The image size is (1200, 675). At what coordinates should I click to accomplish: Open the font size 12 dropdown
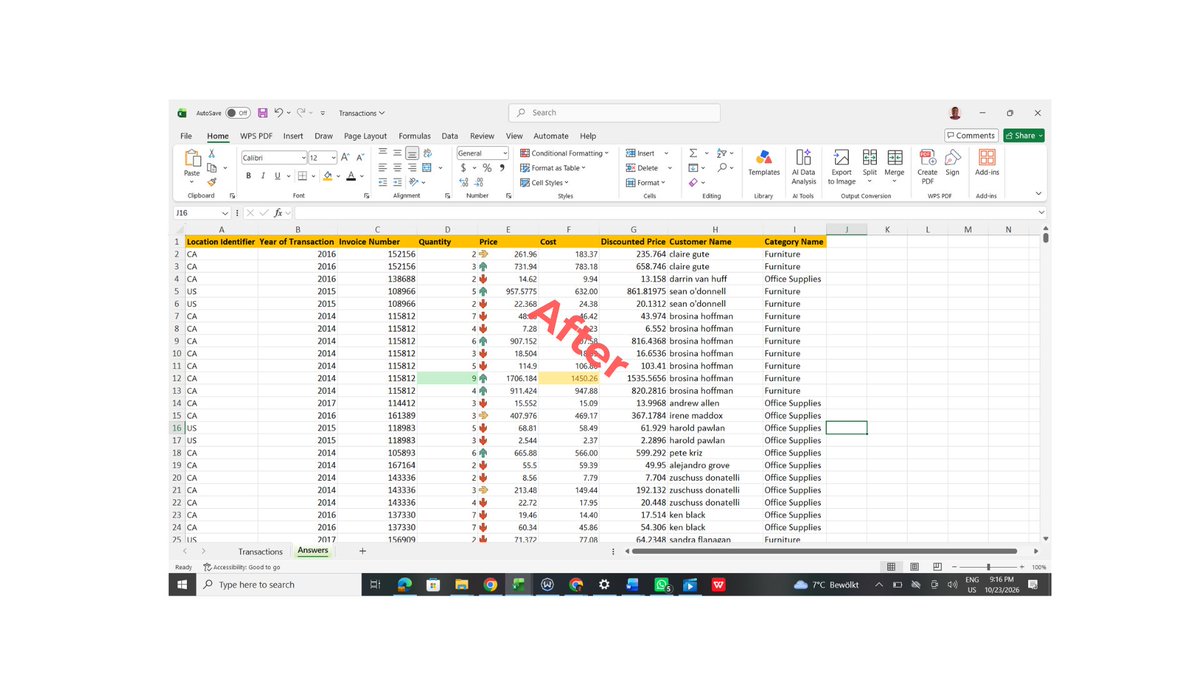333,158
